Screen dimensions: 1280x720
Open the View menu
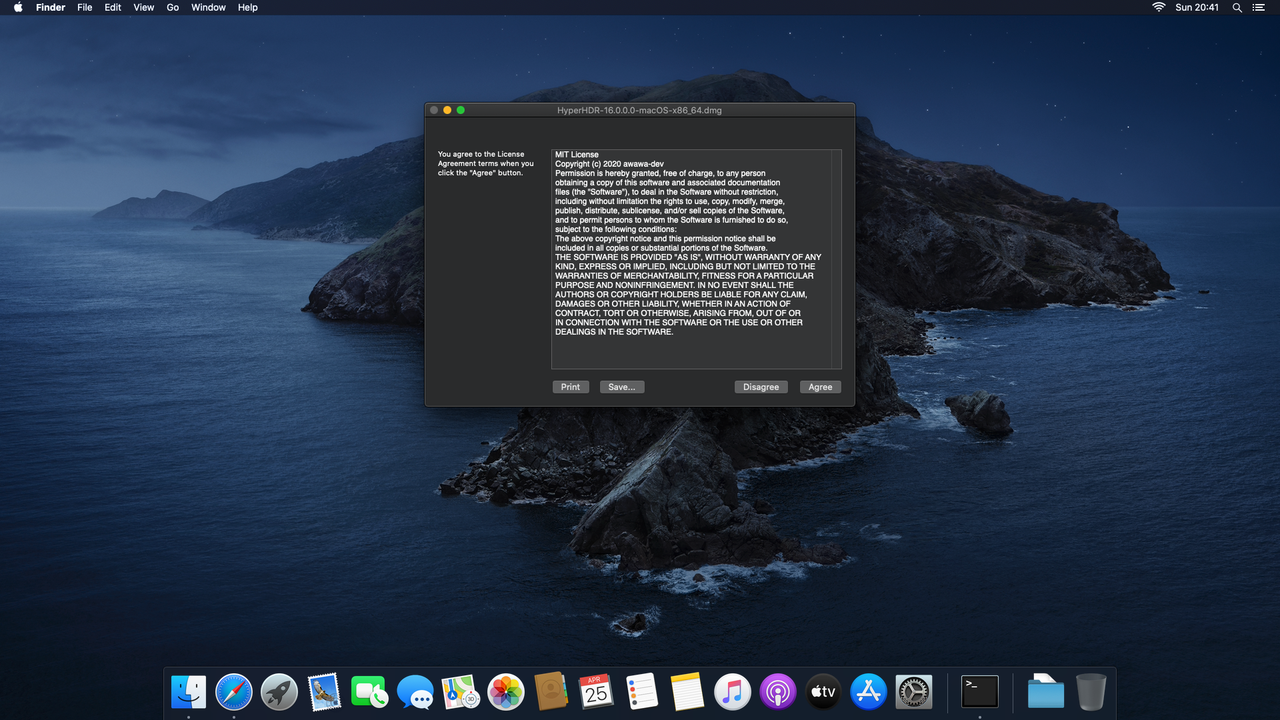tap(144, 7)
